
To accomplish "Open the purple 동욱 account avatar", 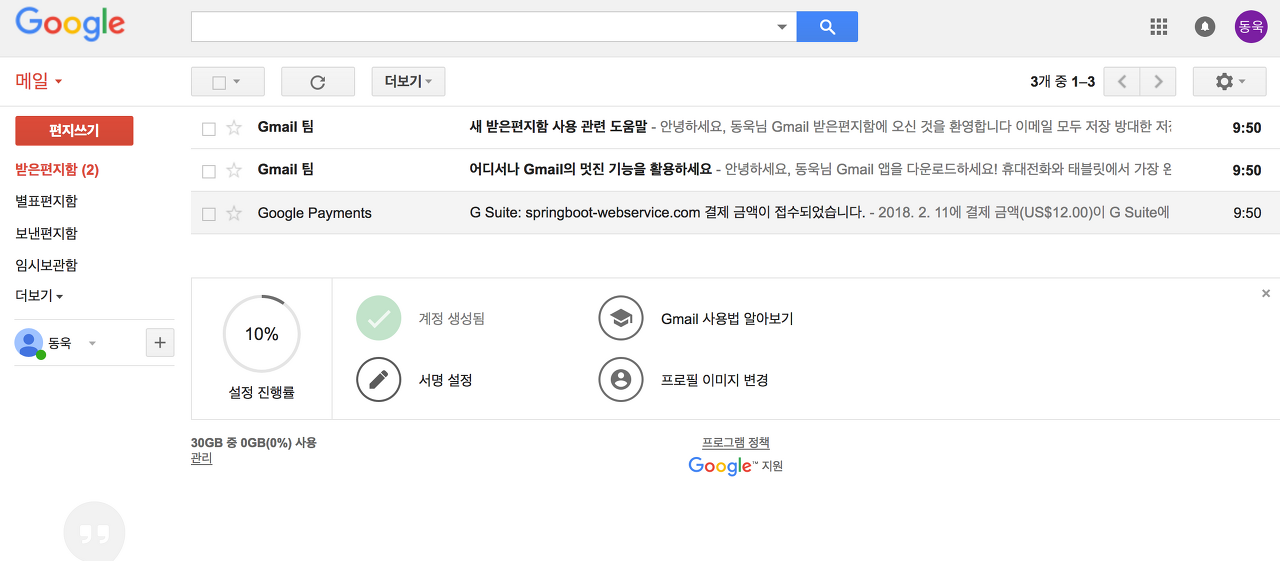I will tap(1251, 27).
